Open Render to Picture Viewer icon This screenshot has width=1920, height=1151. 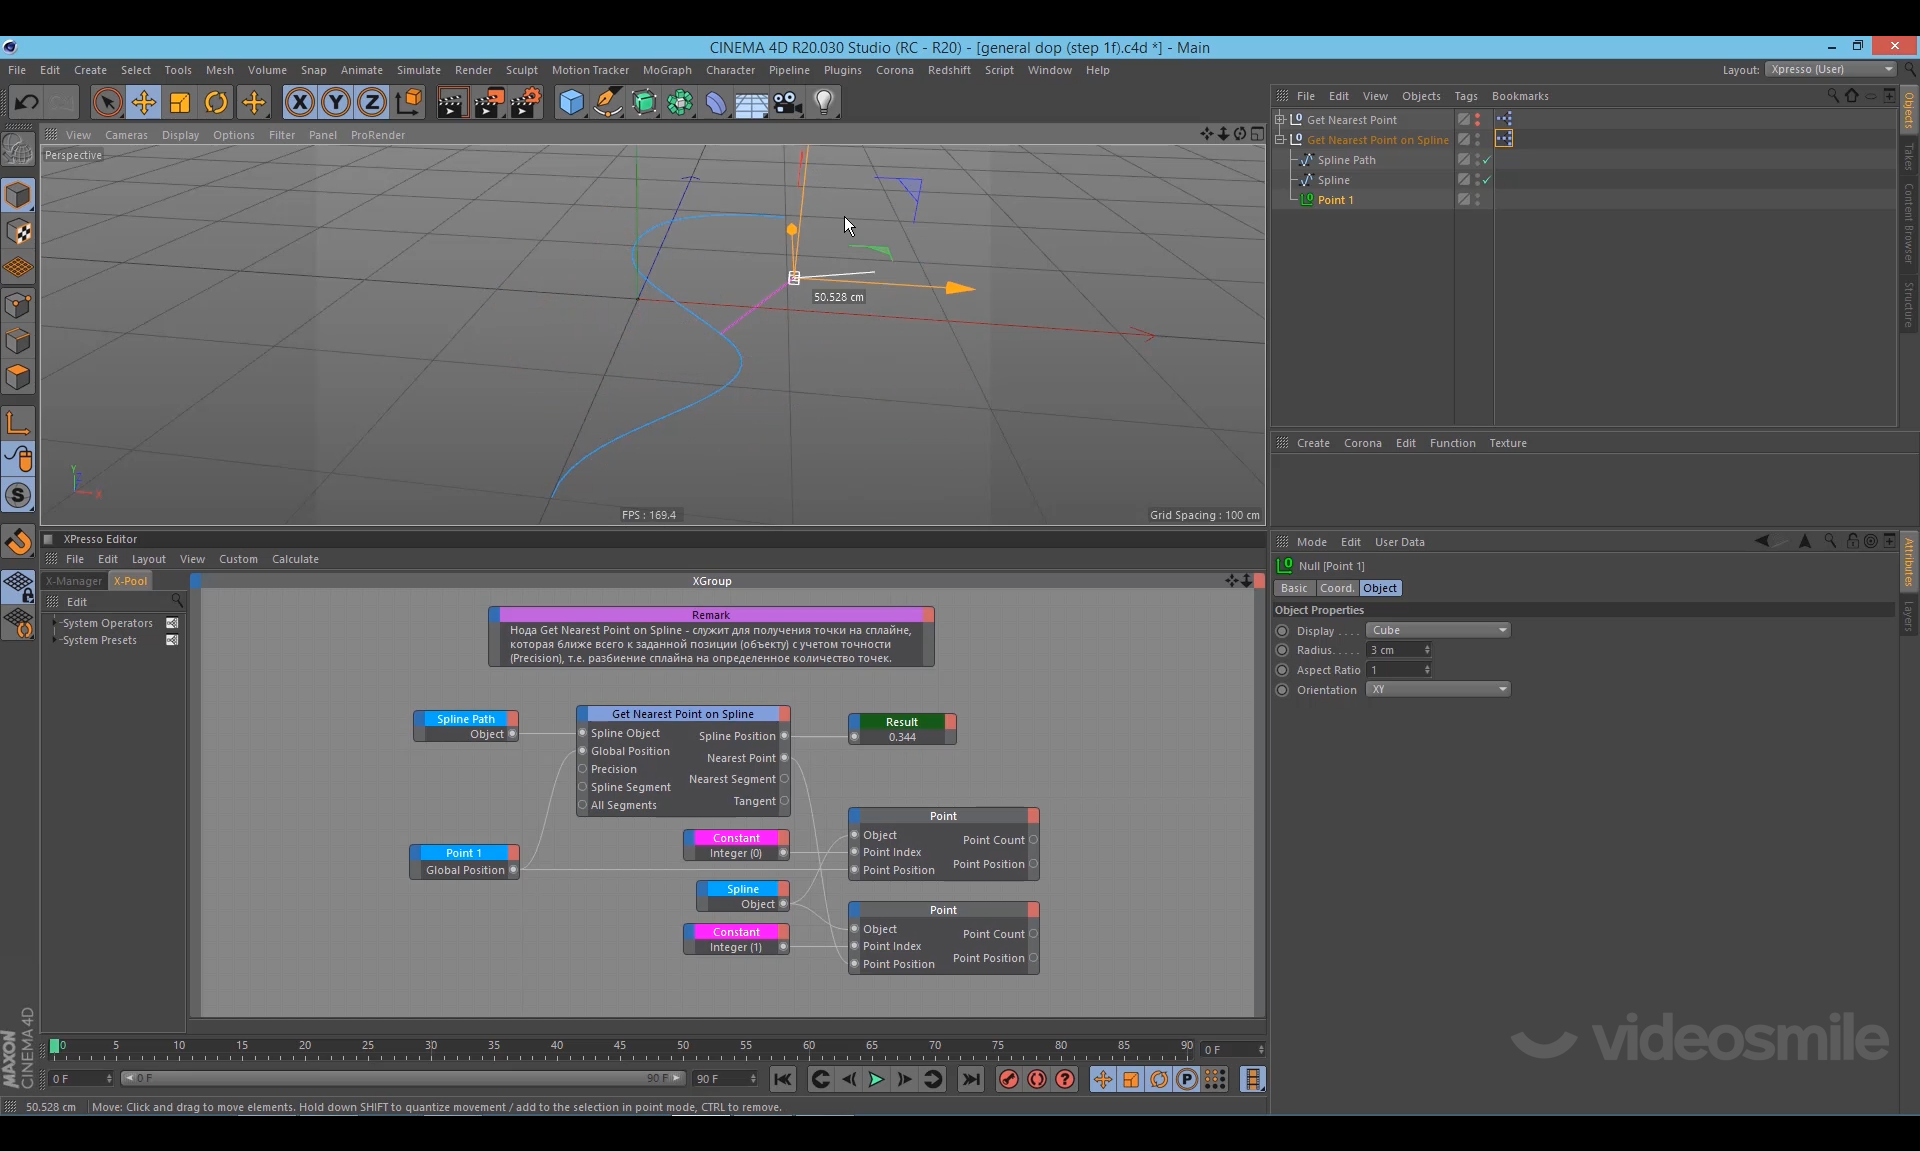tap(488, 102)
